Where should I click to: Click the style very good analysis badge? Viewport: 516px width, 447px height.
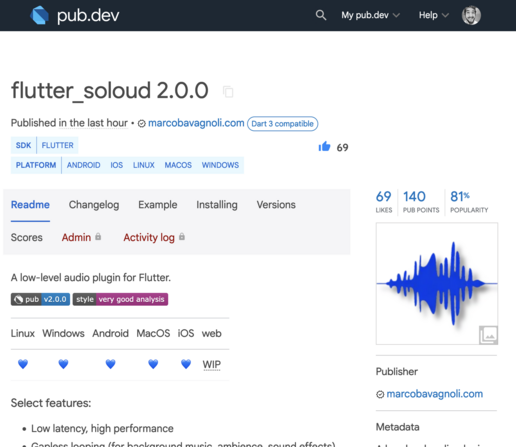(x=120, y=299)
